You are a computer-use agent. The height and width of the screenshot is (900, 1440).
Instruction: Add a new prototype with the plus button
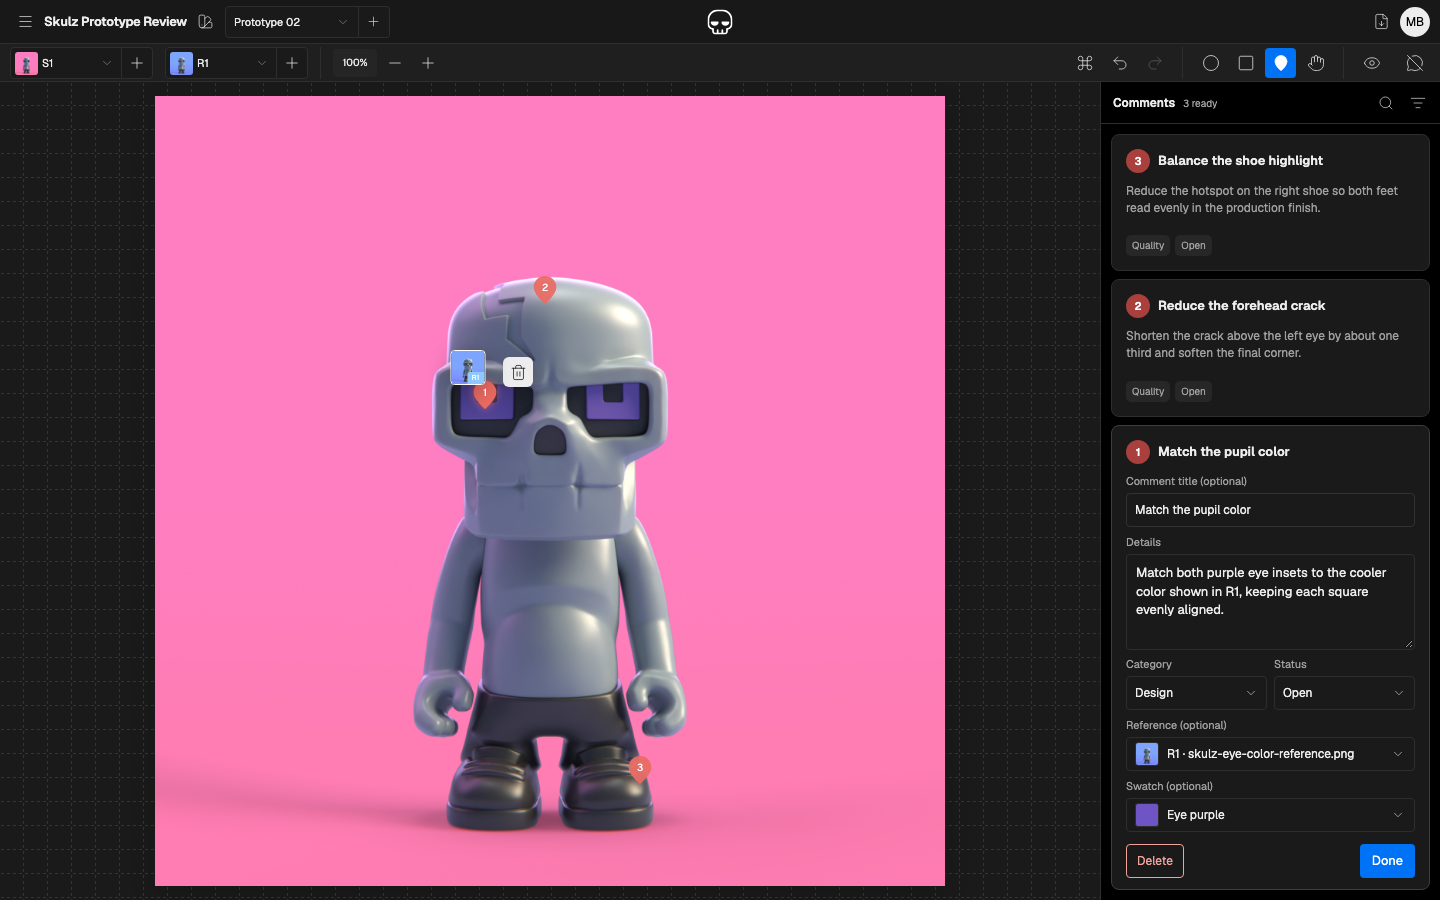[x=374, y=22]
